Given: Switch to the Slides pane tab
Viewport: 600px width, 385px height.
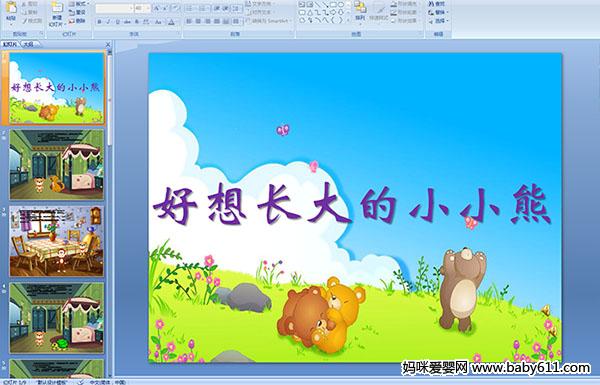Looking at the screenshot, I should [x=10, y=44].
